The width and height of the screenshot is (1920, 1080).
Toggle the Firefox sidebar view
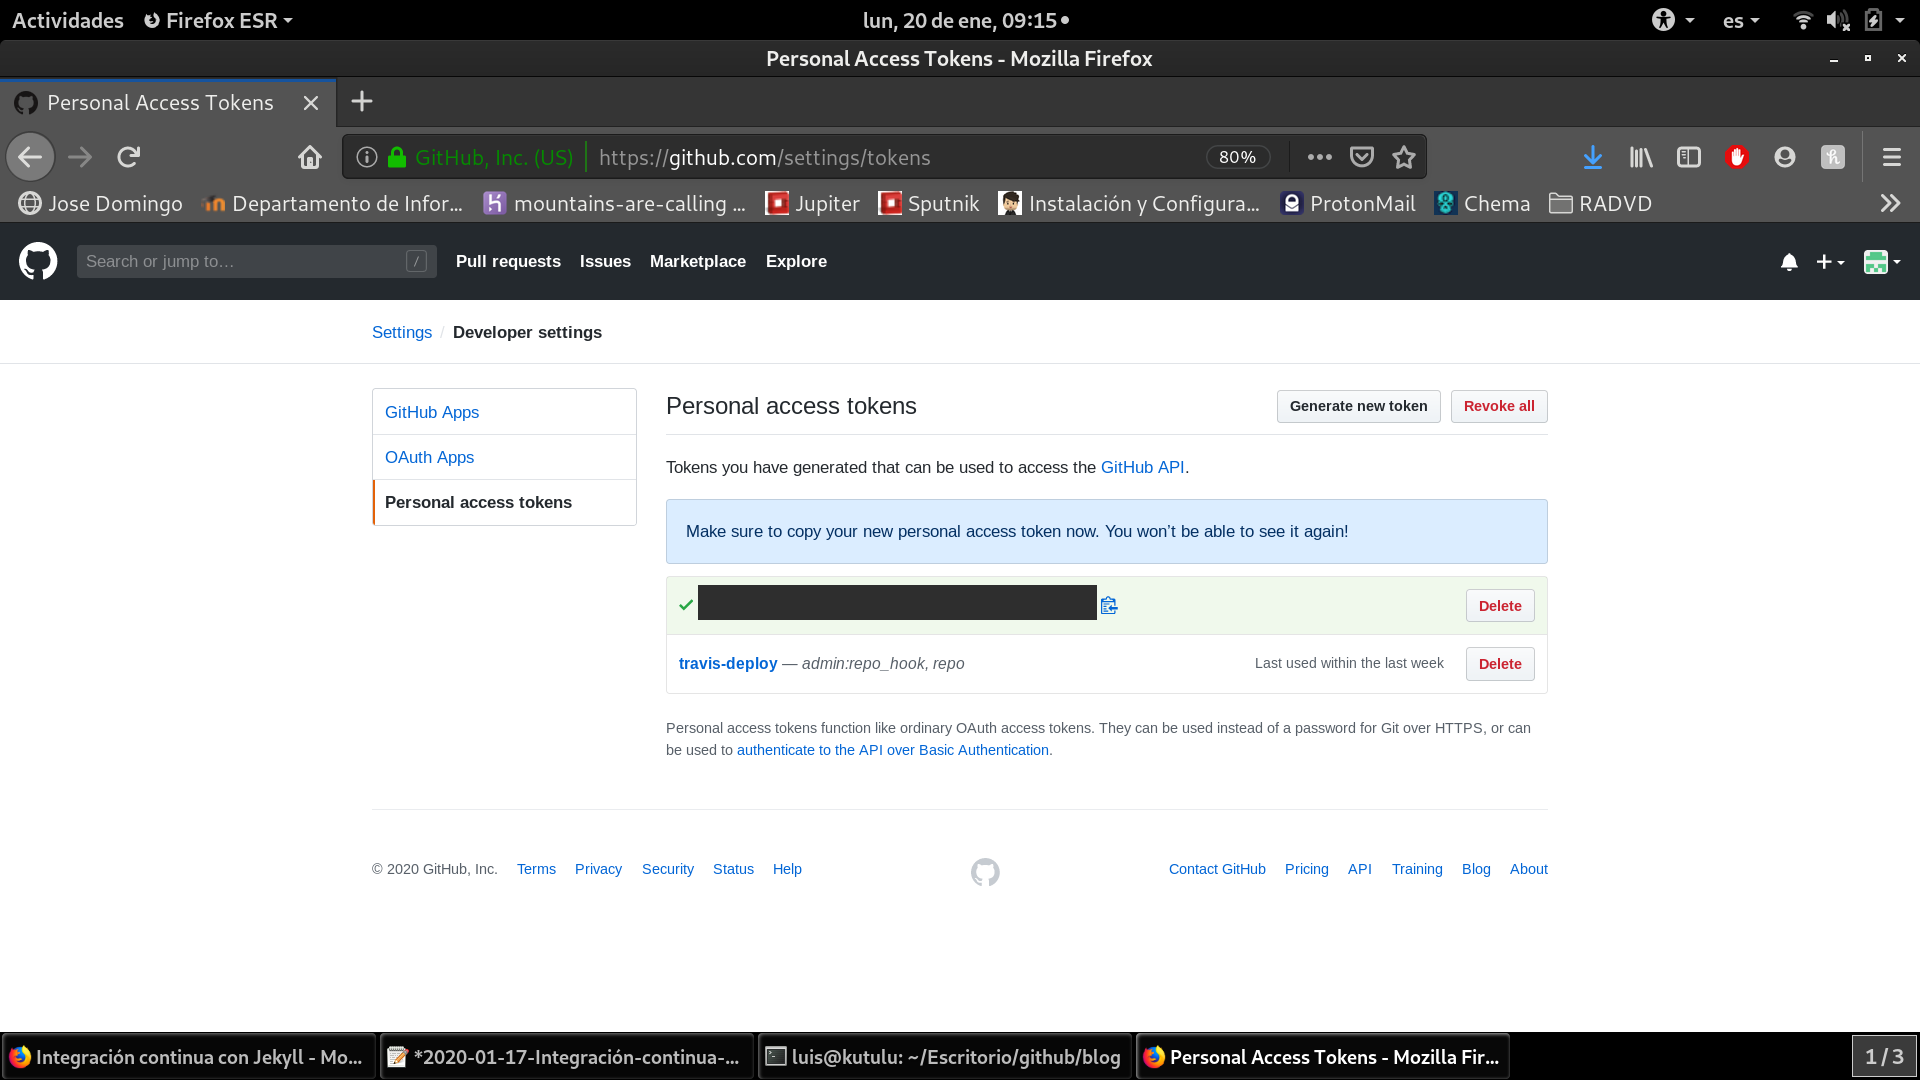click(x=1689, y=157)
